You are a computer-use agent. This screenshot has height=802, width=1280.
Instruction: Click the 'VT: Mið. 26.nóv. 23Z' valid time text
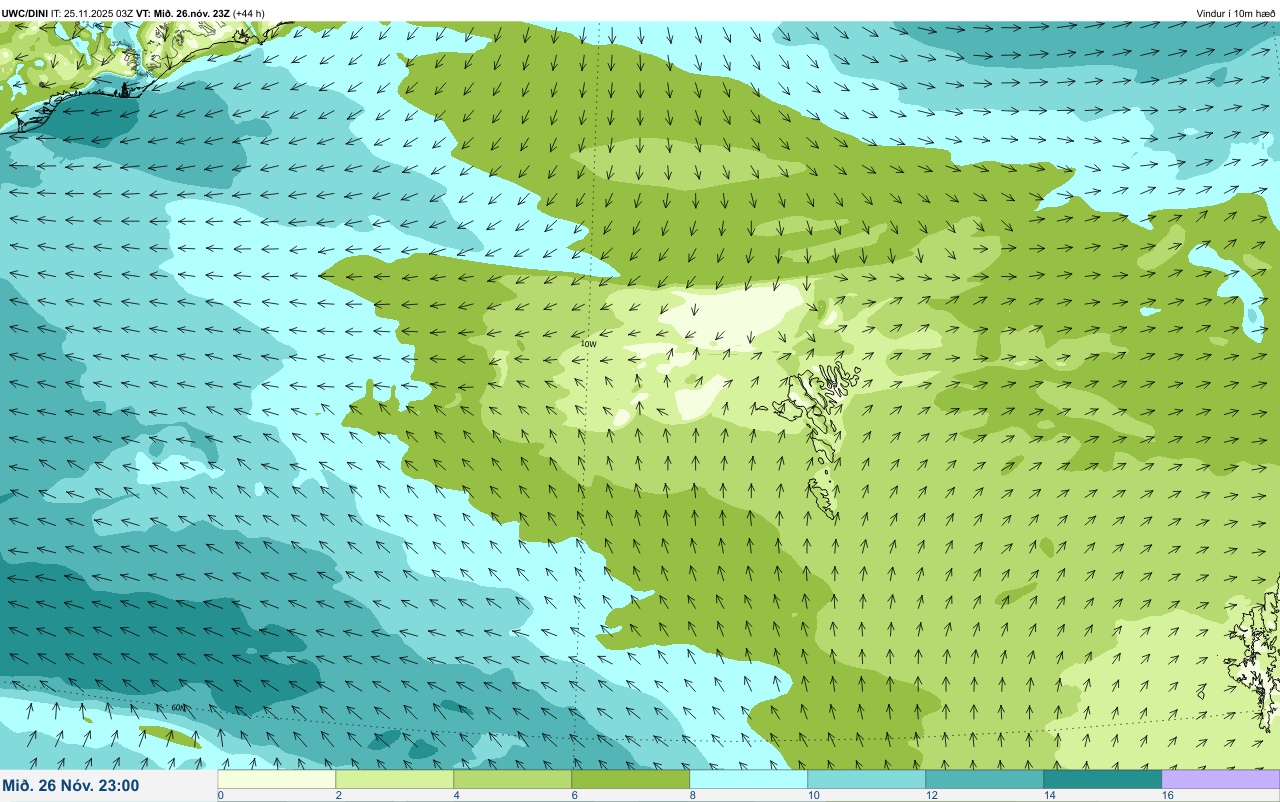click(x=183, y=13)
